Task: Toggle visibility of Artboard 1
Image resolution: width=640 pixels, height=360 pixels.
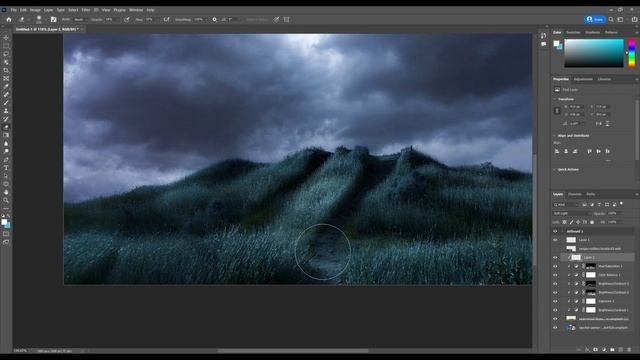Action: 555,231
